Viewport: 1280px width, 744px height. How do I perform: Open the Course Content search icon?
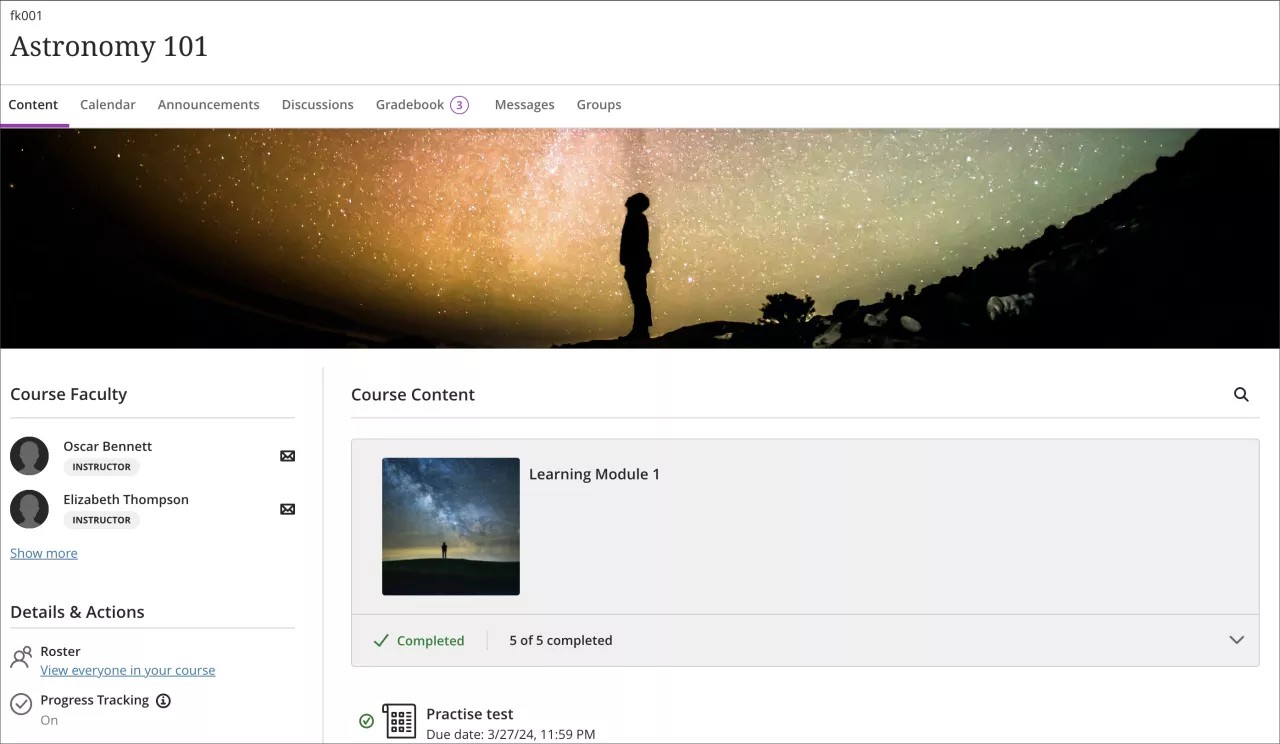(1241, 395)
